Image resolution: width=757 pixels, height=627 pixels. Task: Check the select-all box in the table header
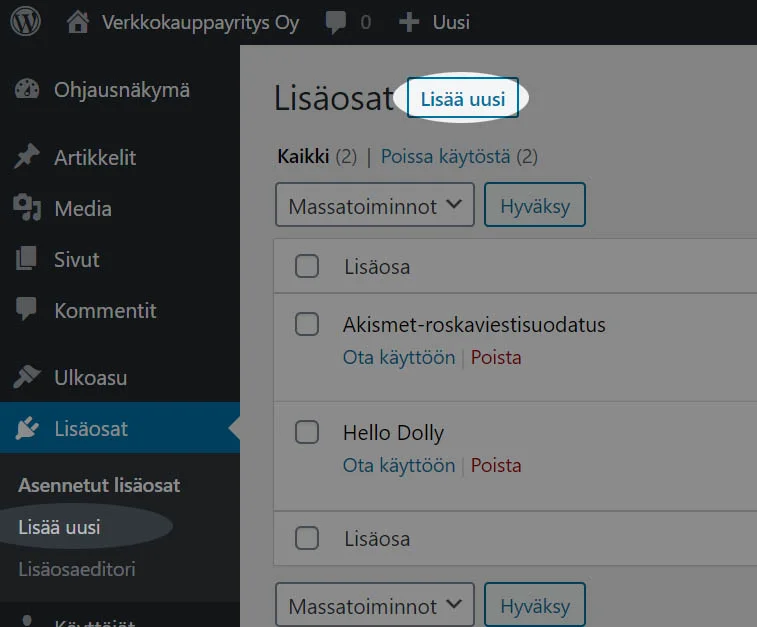[x=307, y=266]
